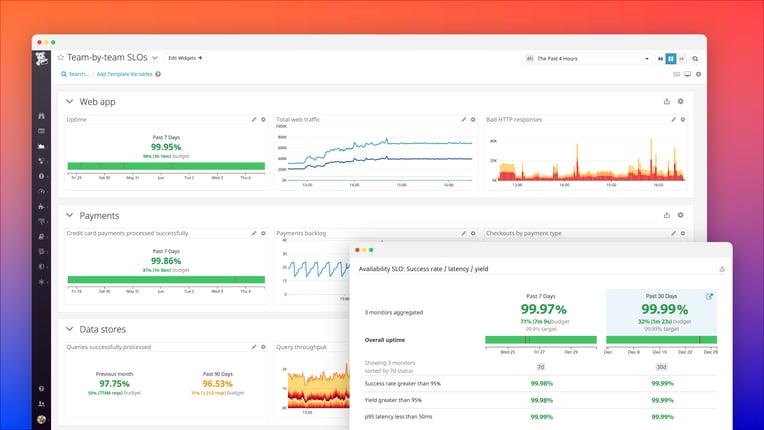
Task: Collapse the Payments section
Action: tap(69, 215)
